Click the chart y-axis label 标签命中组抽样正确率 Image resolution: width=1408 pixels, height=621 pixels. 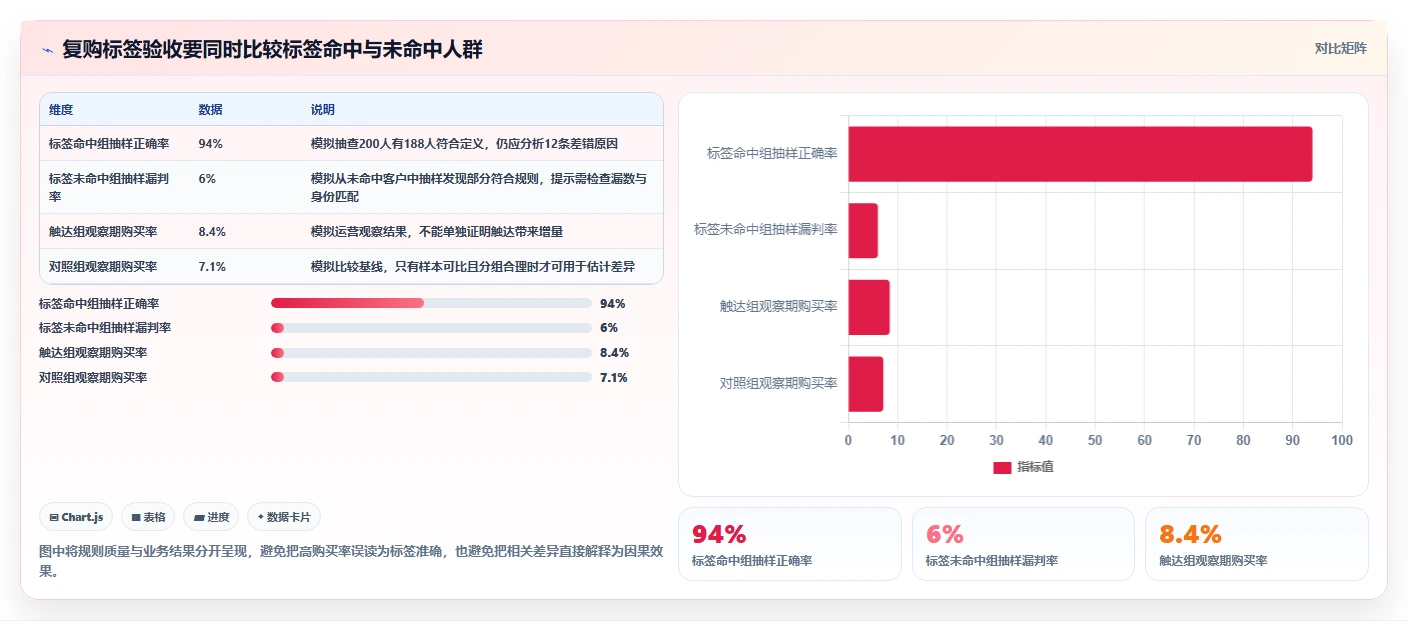[772, 153]
